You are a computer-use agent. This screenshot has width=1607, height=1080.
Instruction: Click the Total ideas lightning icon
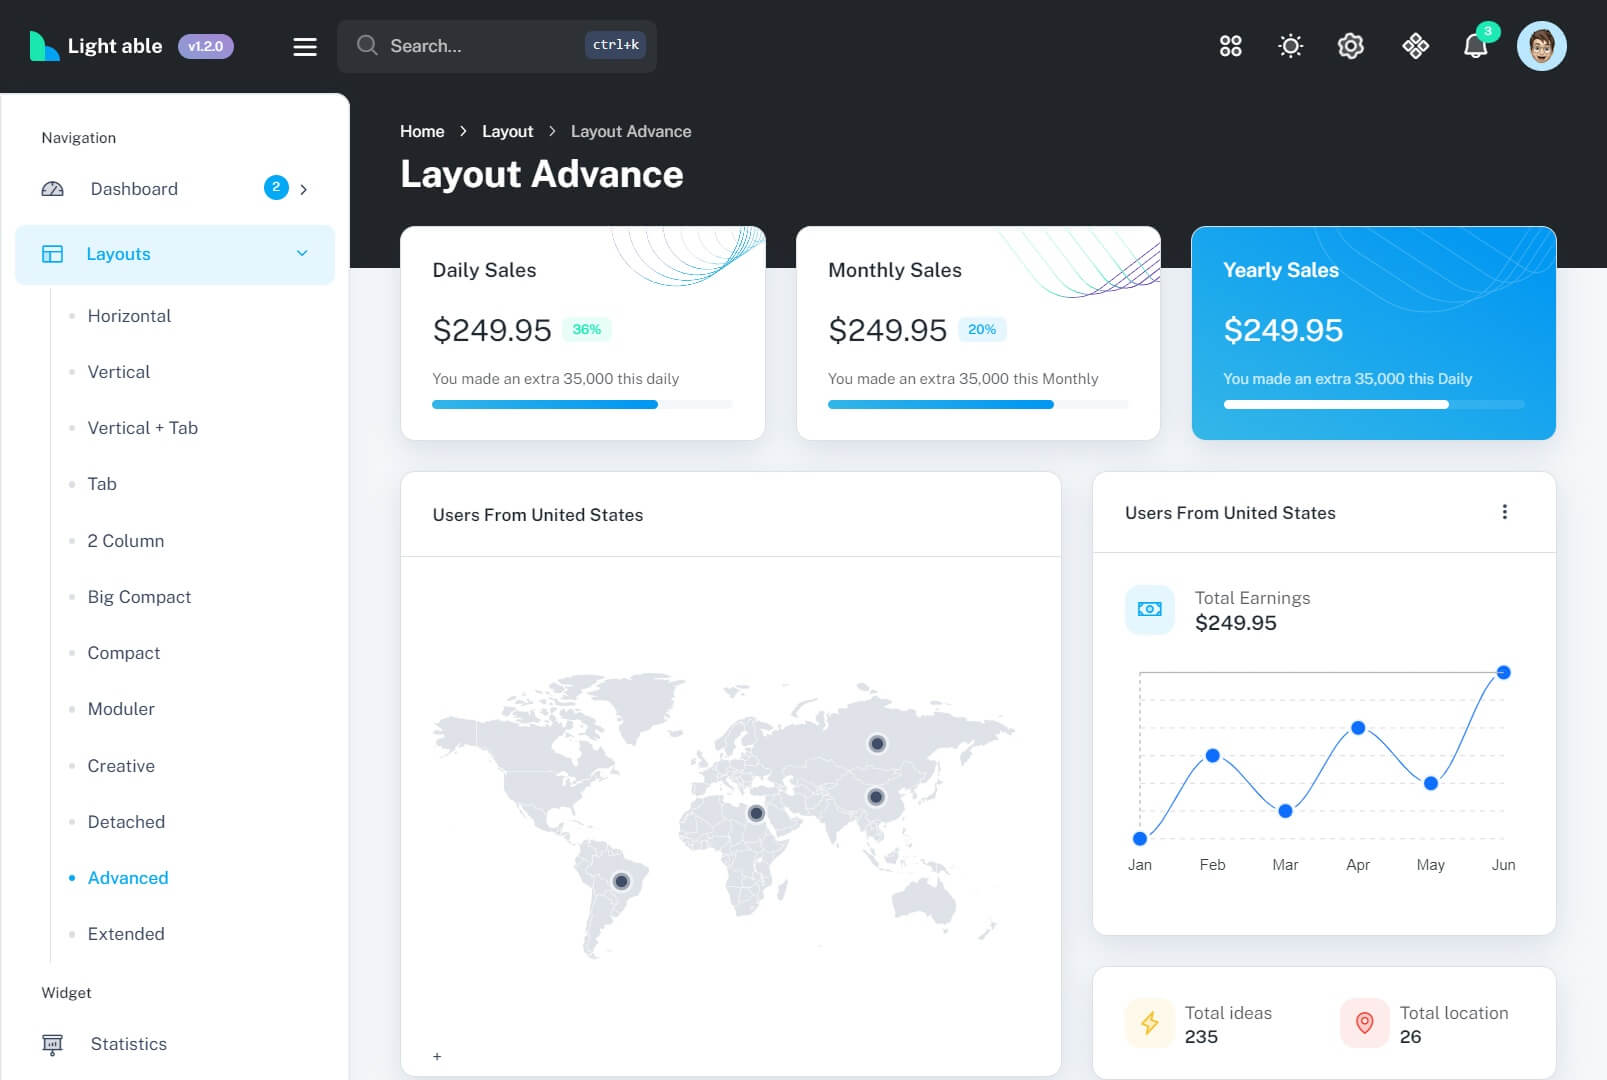[x=1150, y=1023]
